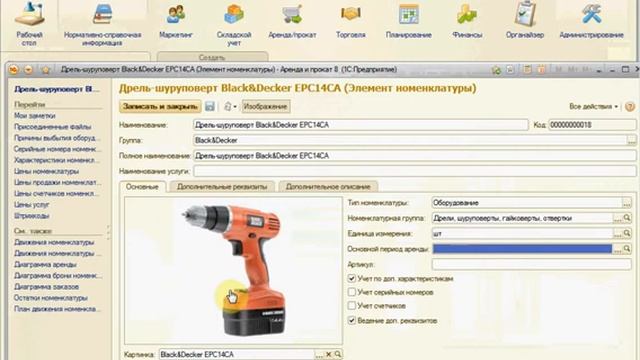
Task: Open the Аренда/прокат section
Action: tap(292, 20)
